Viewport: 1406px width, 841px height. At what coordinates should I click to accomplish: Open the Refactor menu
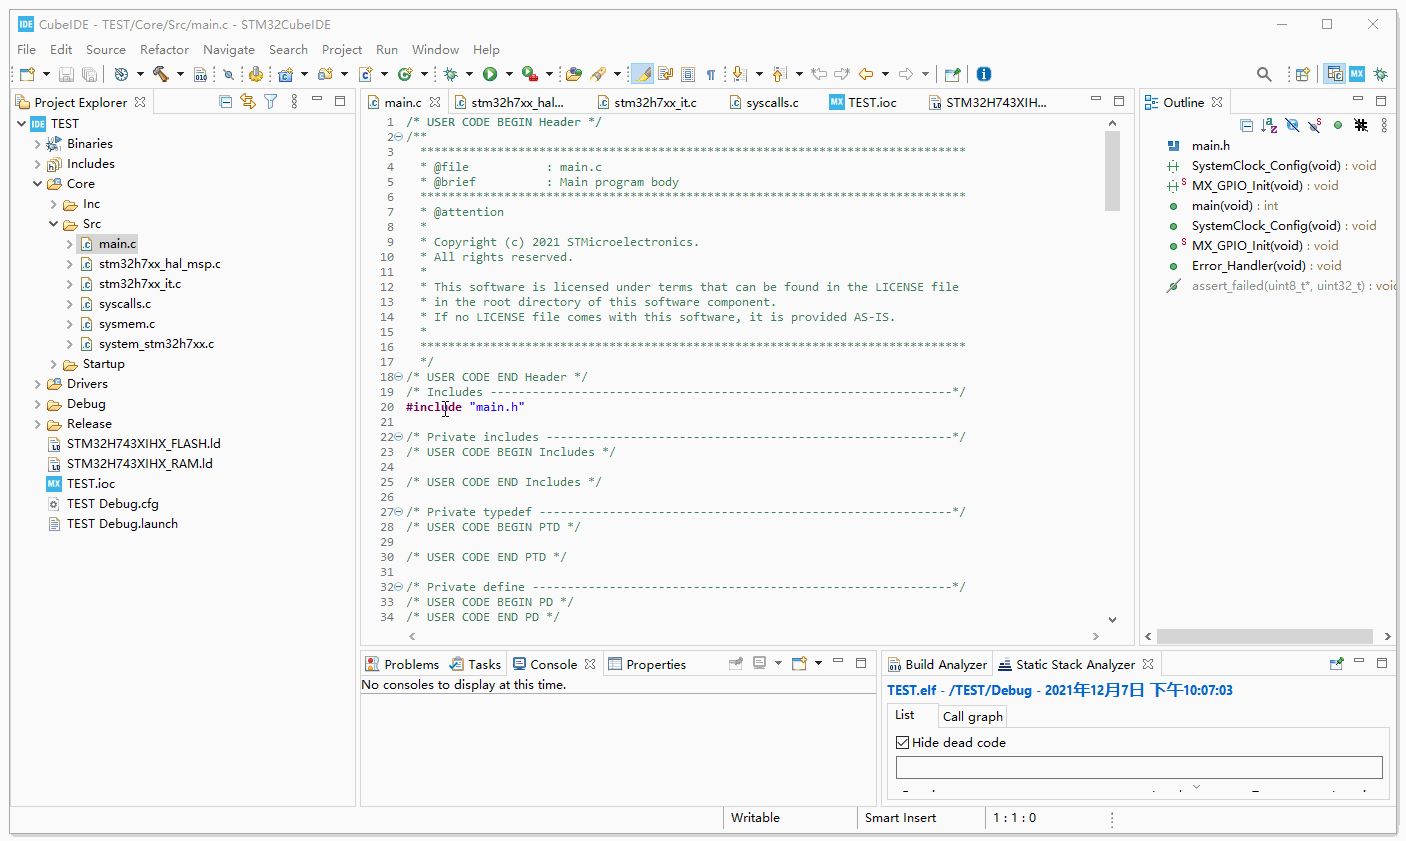(164, 49)
